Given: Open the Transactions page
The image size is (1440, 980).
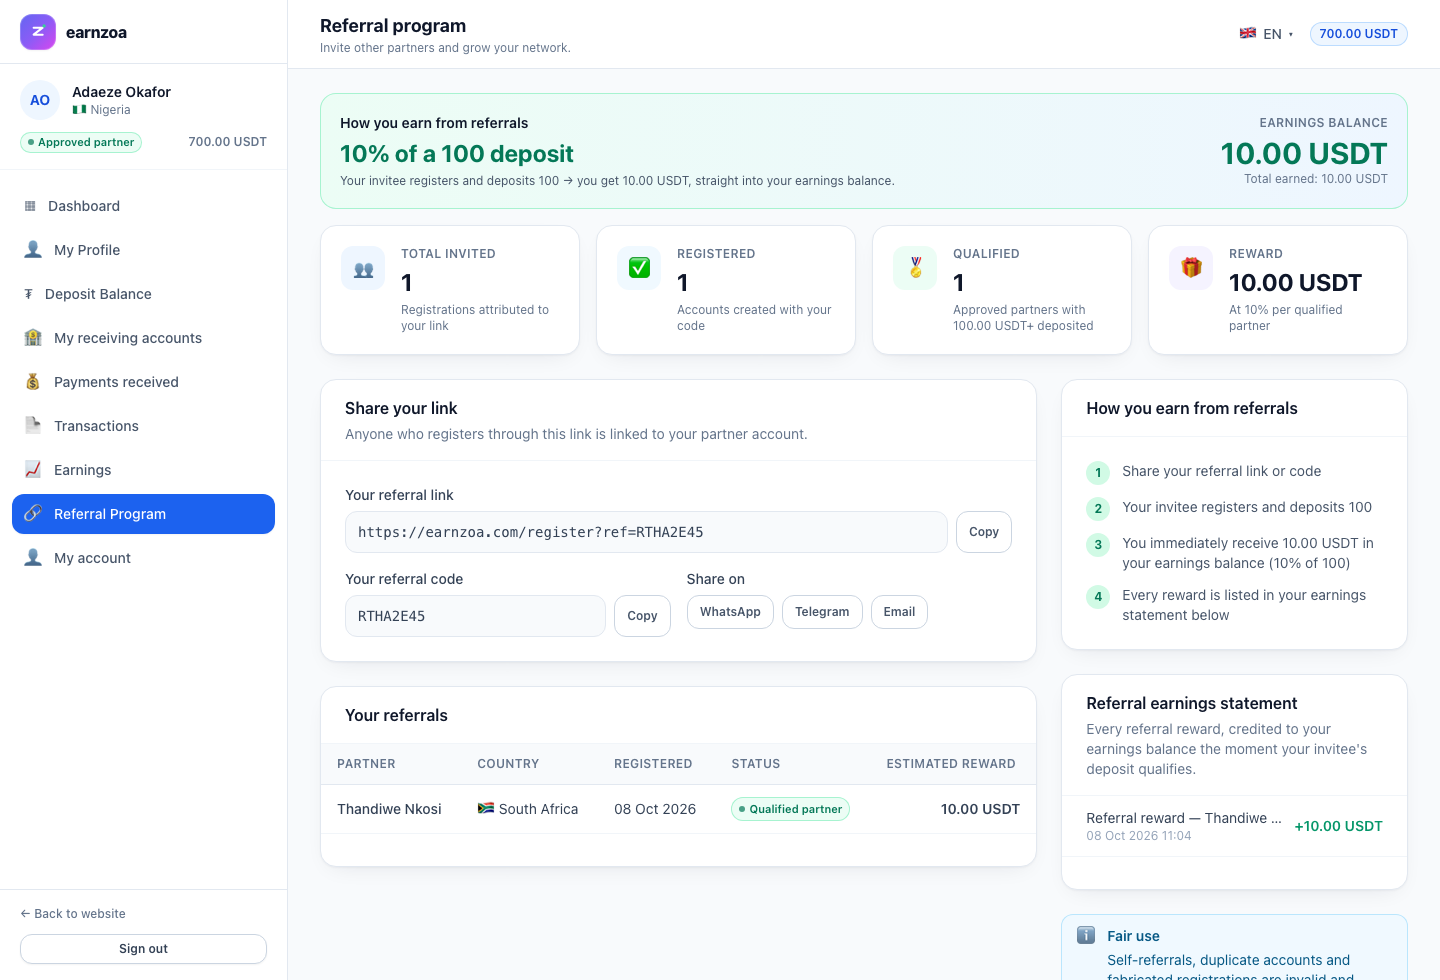Looking at the screenshot, I should click(143, 426).
